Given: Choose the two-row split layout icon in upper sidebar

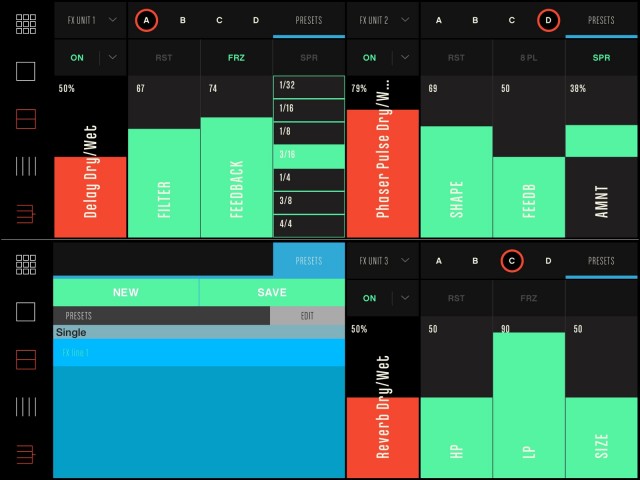Looking at the screenshot, I should pyautogui.click(x=26, y=119).
